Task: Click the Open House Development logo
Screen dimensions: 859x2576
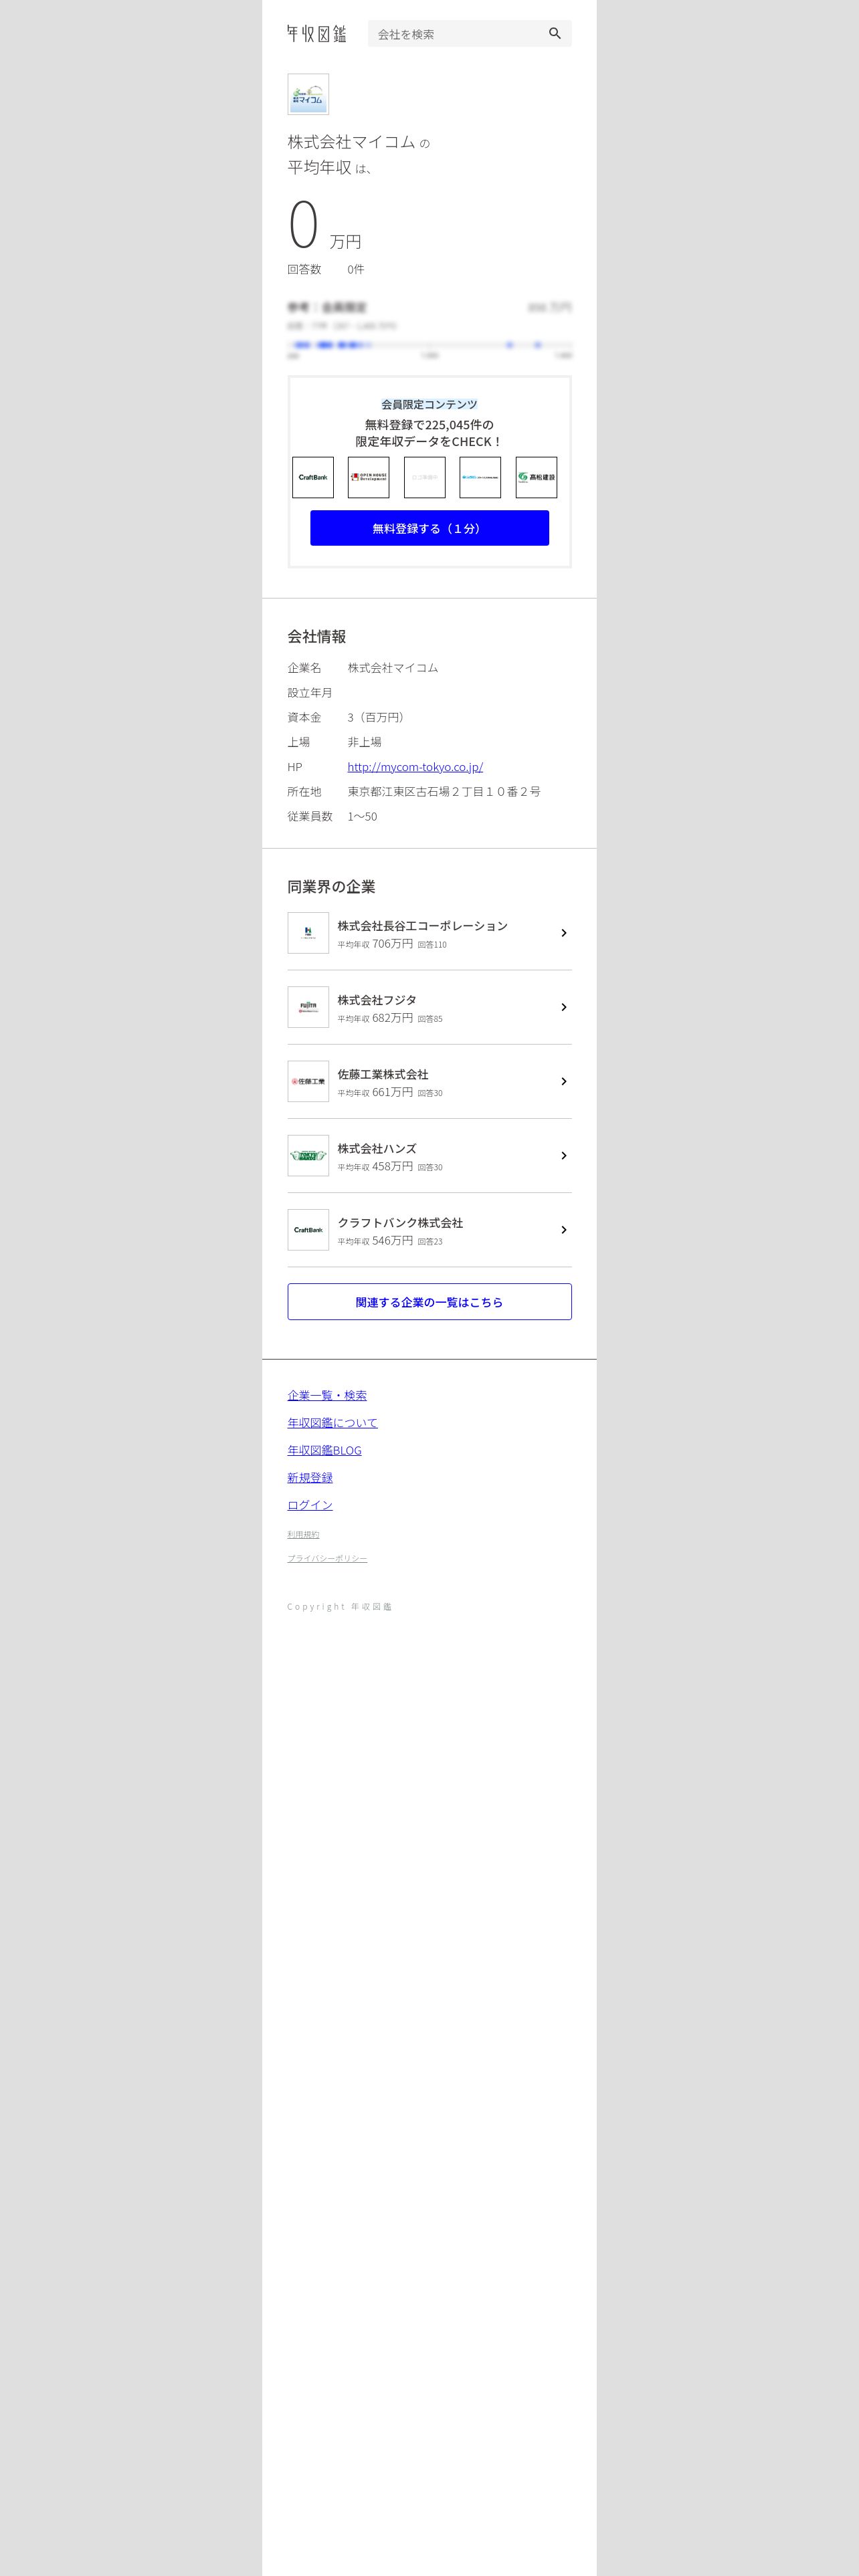Action: pos(368,477)
